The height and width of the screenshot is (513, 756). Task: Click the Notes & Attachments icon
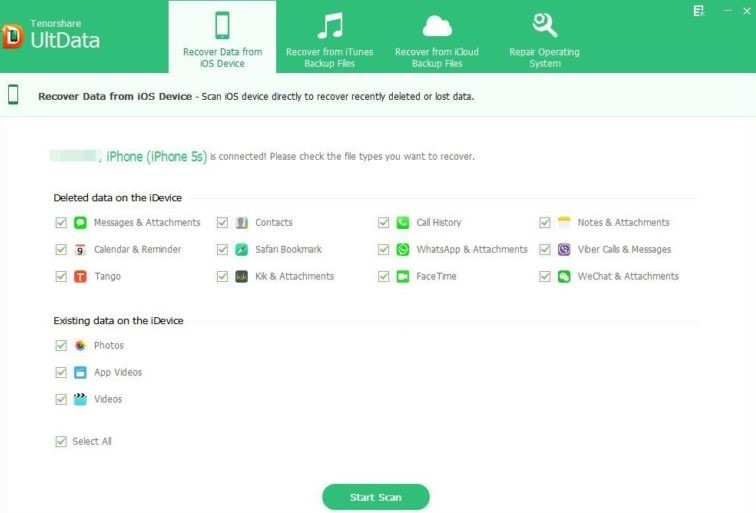click(x=564, y=222)
